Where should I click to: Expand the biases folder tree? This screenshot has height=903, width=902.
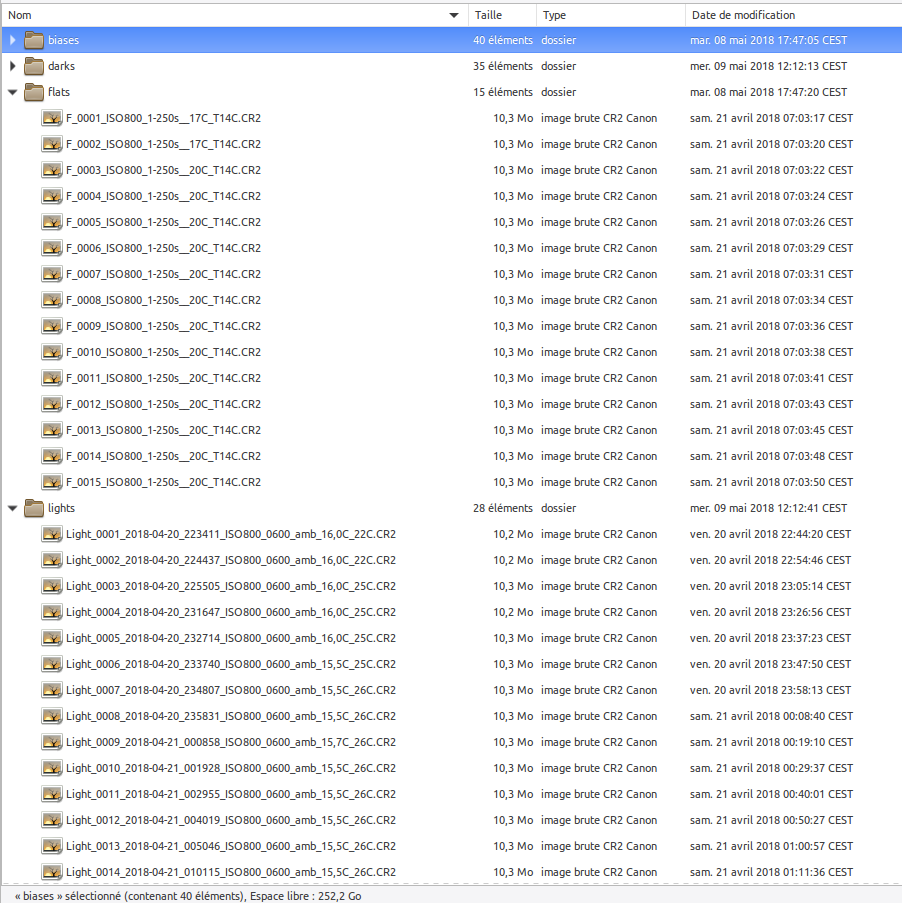click(12, 41)
